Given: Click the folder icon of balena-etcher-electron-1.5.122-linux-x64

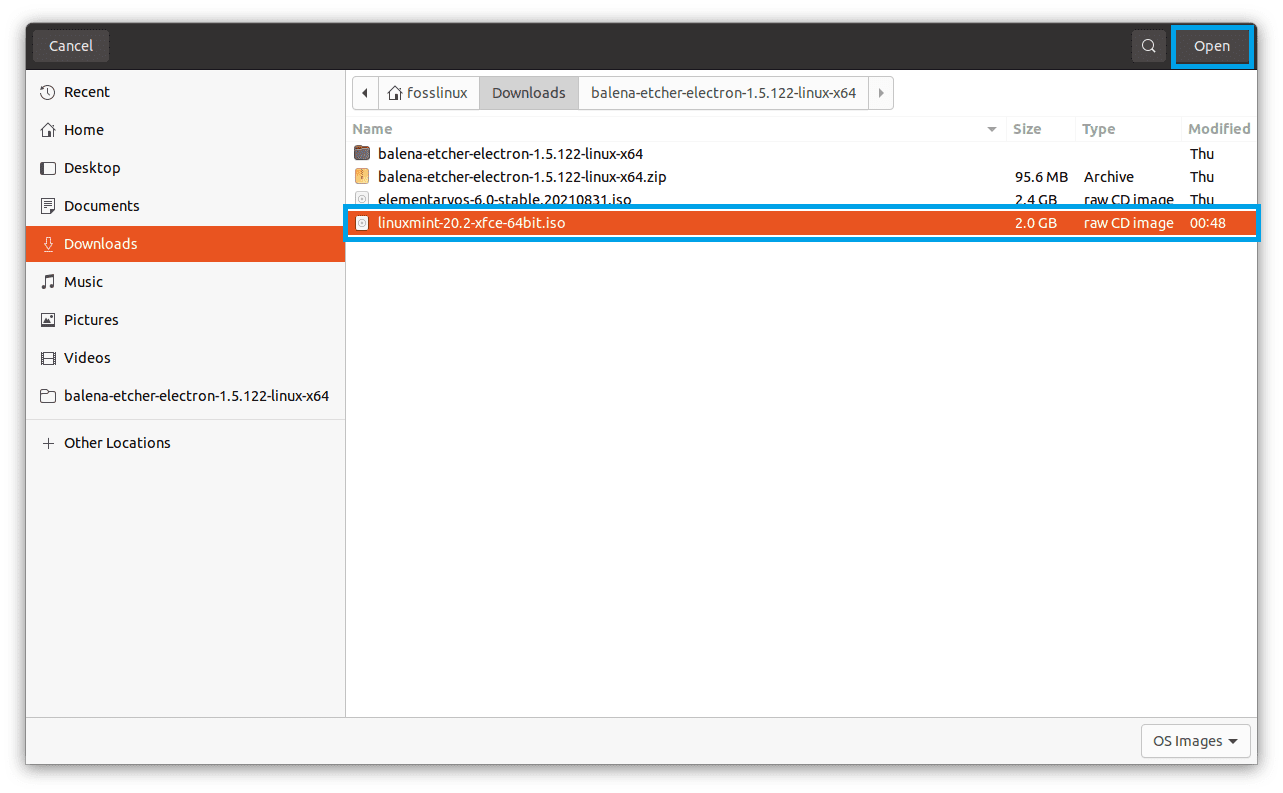Looking at the screenshot, I should click(x=362, y=154).
